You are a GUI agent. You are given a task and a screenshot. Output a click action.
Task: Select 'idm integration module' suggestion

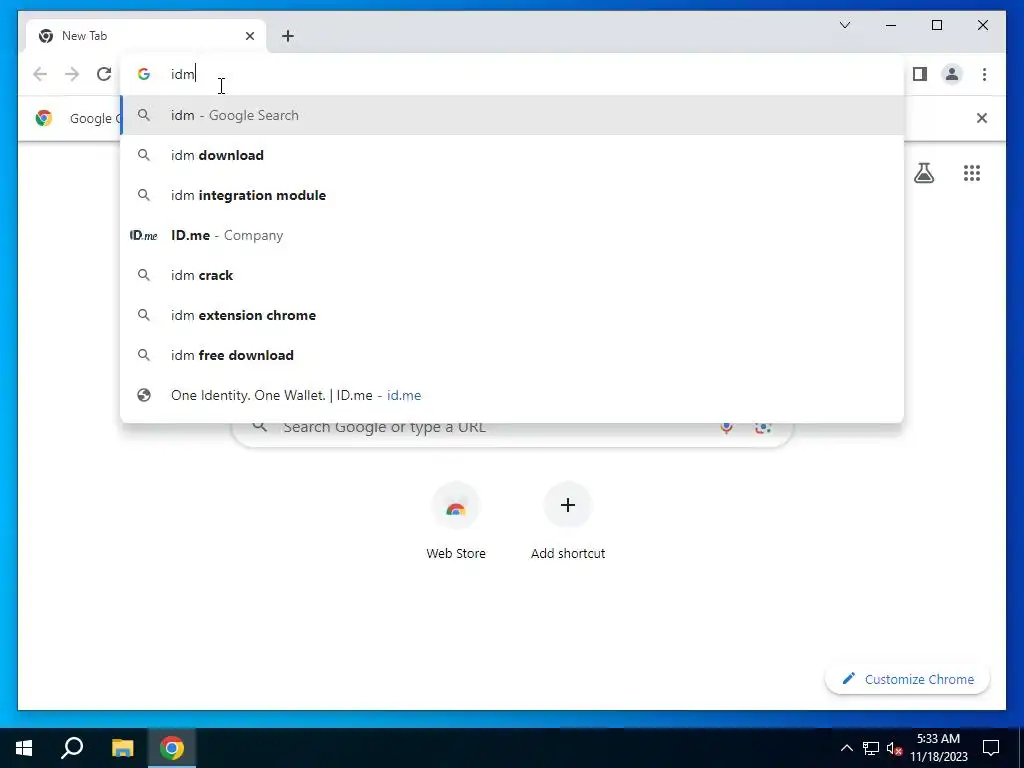point(513,195)
